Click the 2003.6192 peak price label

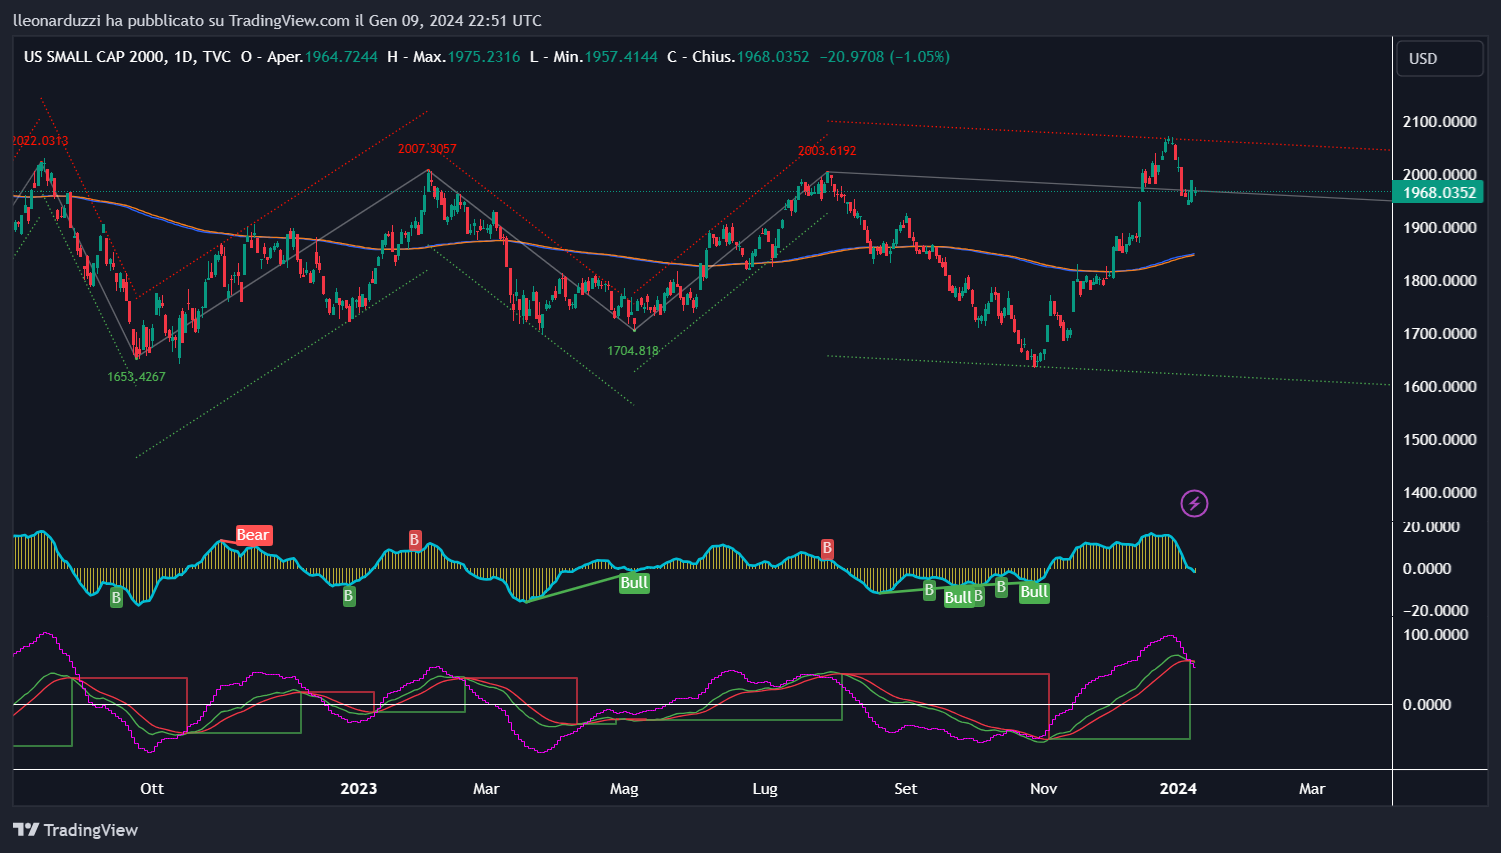(x=827, y=151)
